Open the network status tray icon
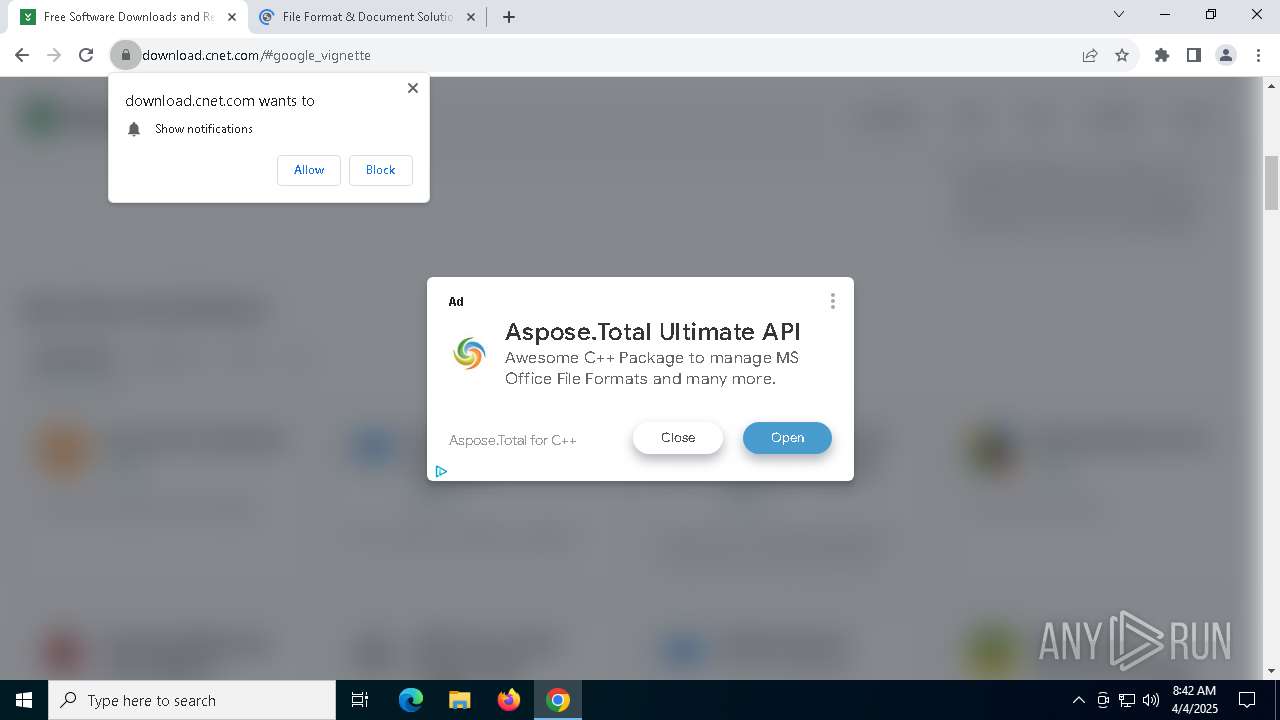Viewport: 1280px width, 720px height. point(1127,700)
